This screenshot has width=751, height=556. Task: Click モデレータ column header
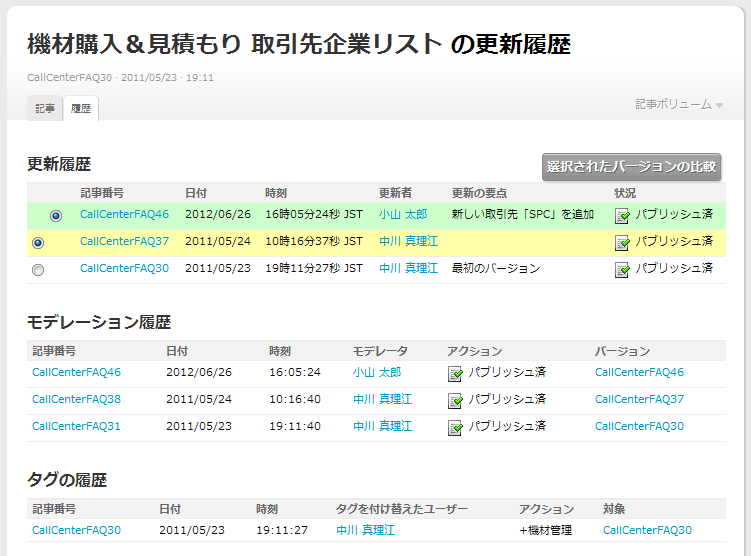click(380, 351)
